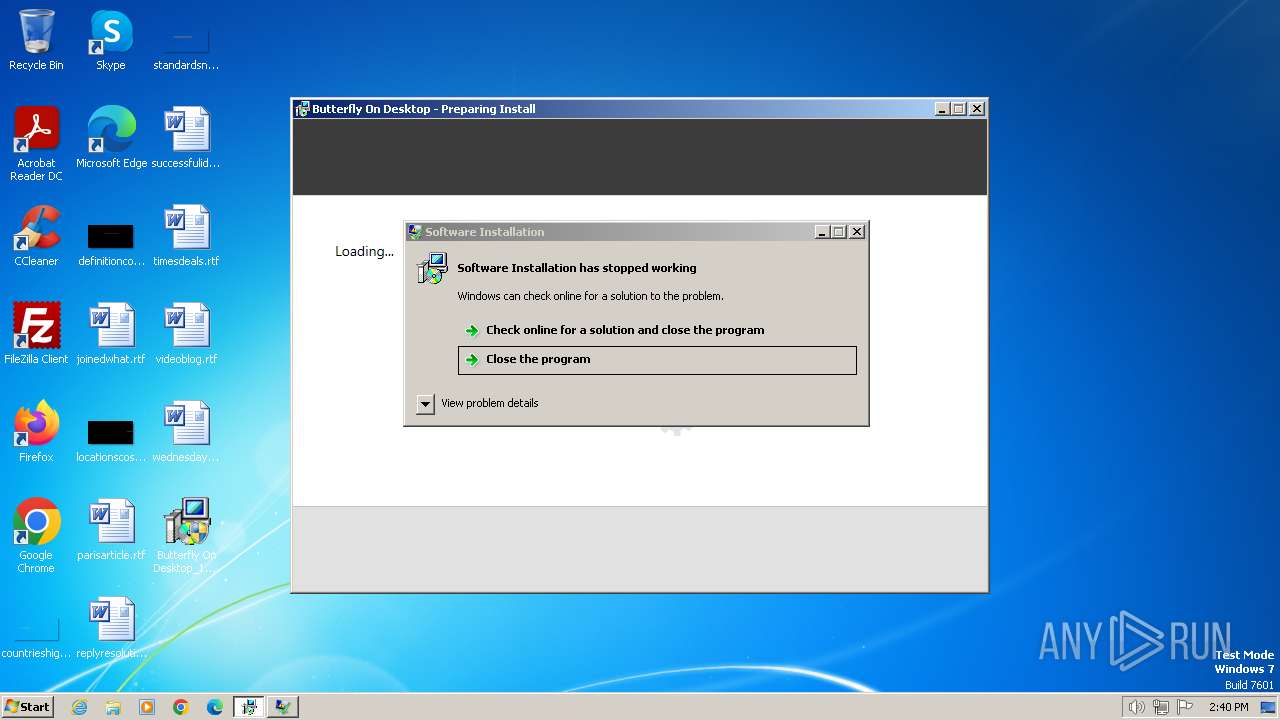This screenshot has width=1280, height=720.
Task: Select FileZilla Client desktop shortcut
Action: coord(36,334)
